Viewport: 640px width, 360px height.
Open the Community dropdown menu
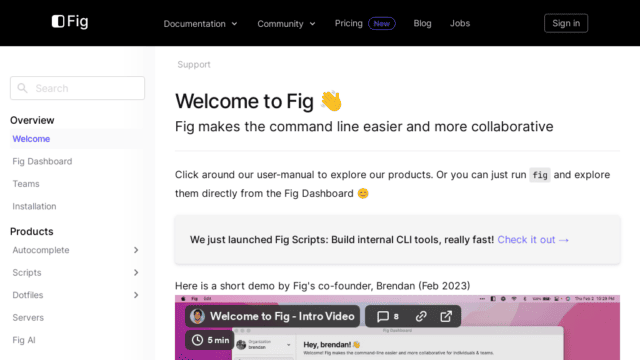click(x=286, y=24)
